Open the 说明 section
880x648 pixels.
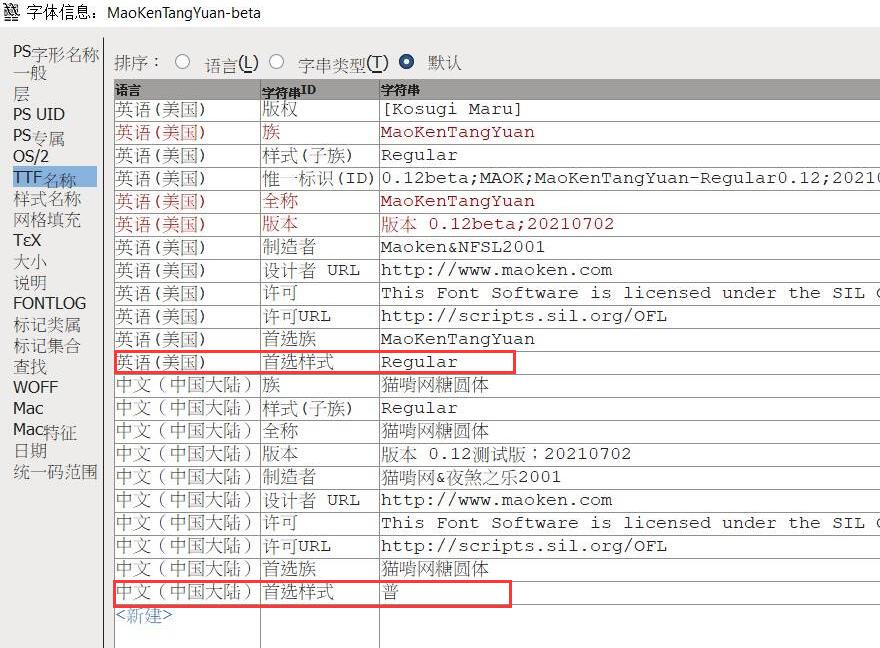pyautogui.click(x=30, y=283)
